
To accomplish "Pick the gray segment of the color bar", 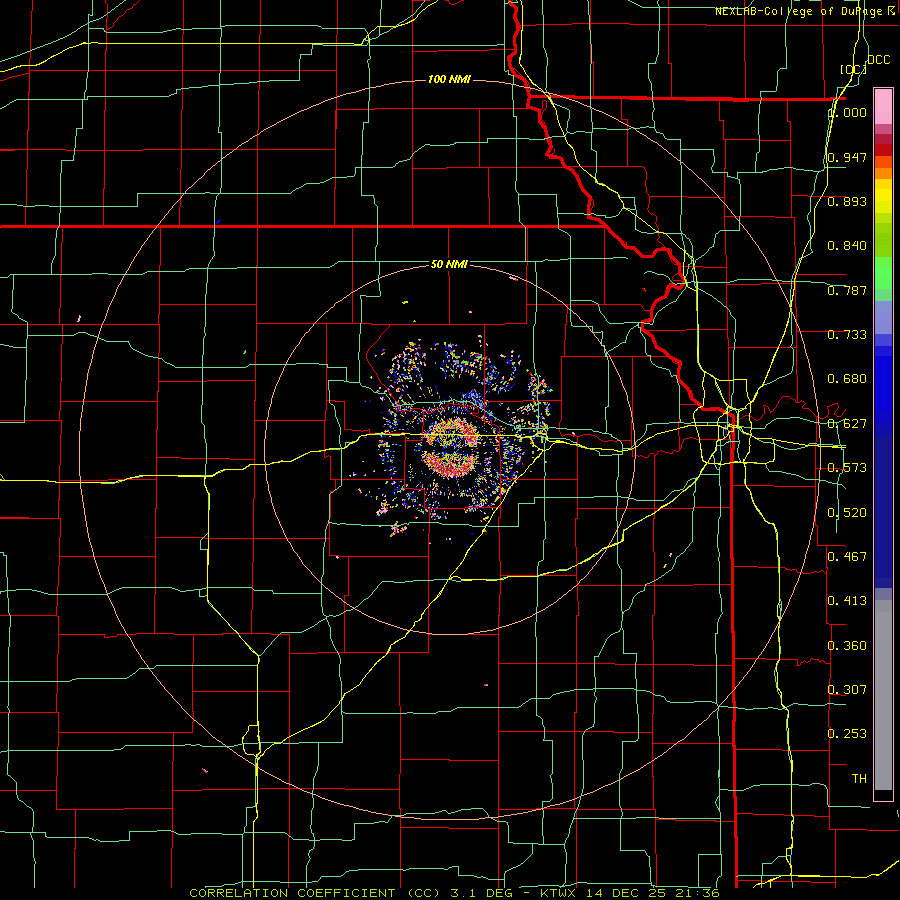I will 883,695.
